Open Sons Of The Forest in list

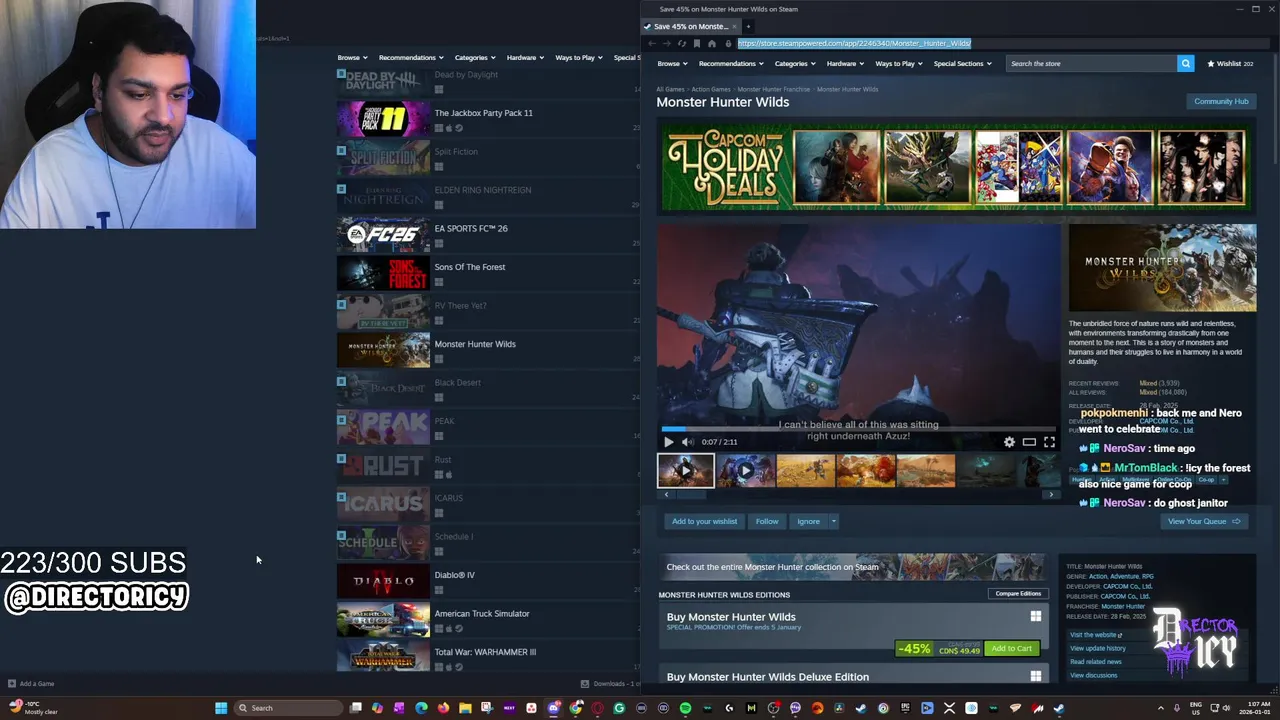[488, 274]
